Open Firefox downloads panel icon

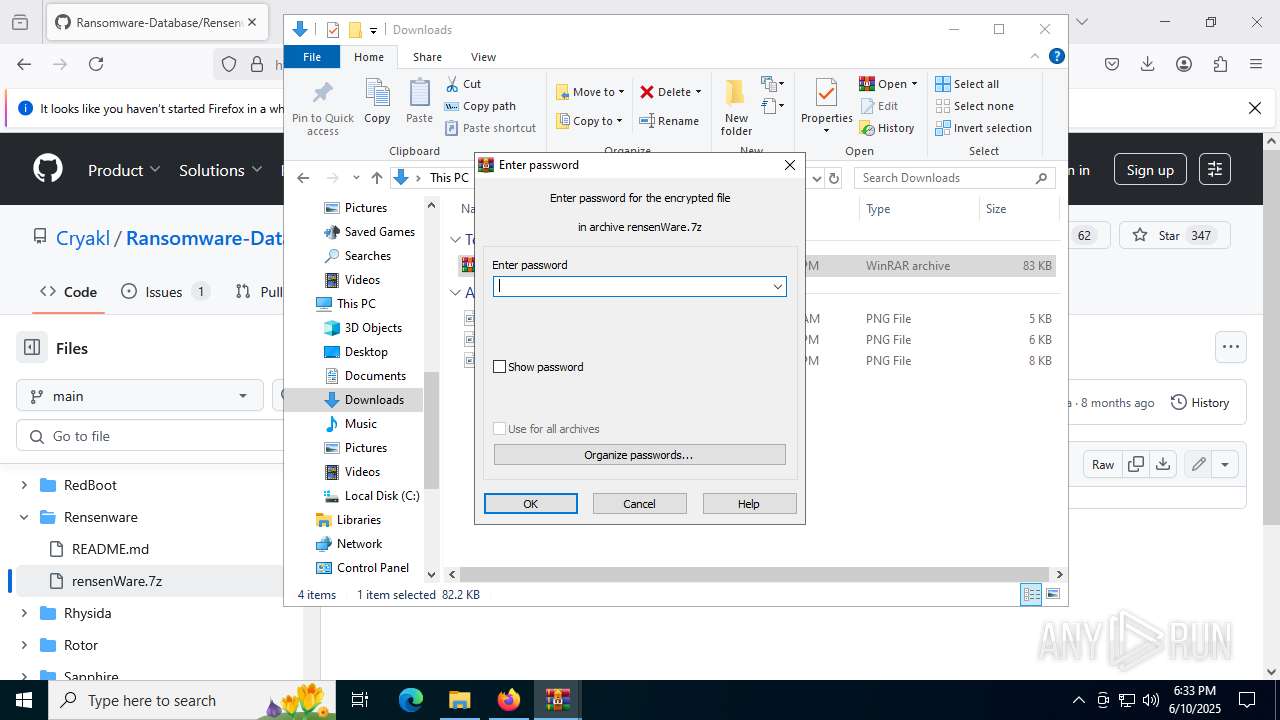coord(1148,64)
